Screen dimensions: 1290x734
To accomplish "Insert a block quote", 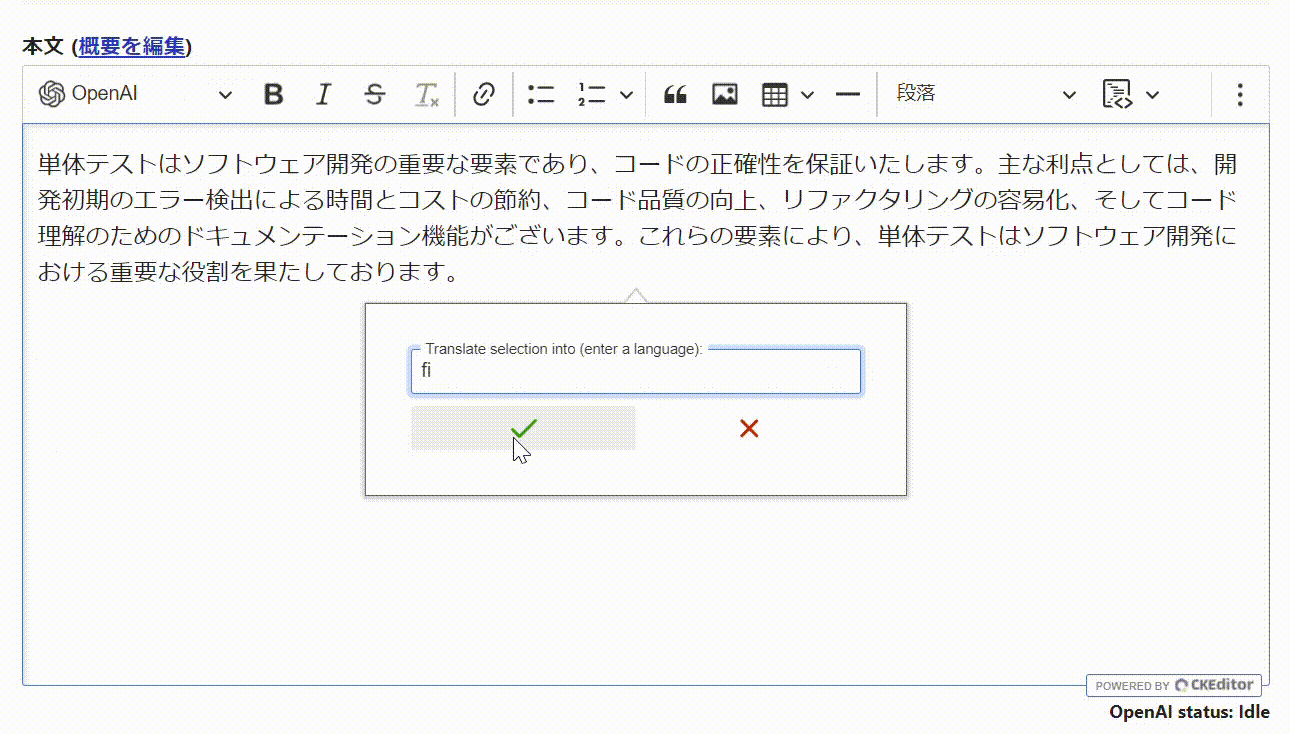I will [675, 93].
